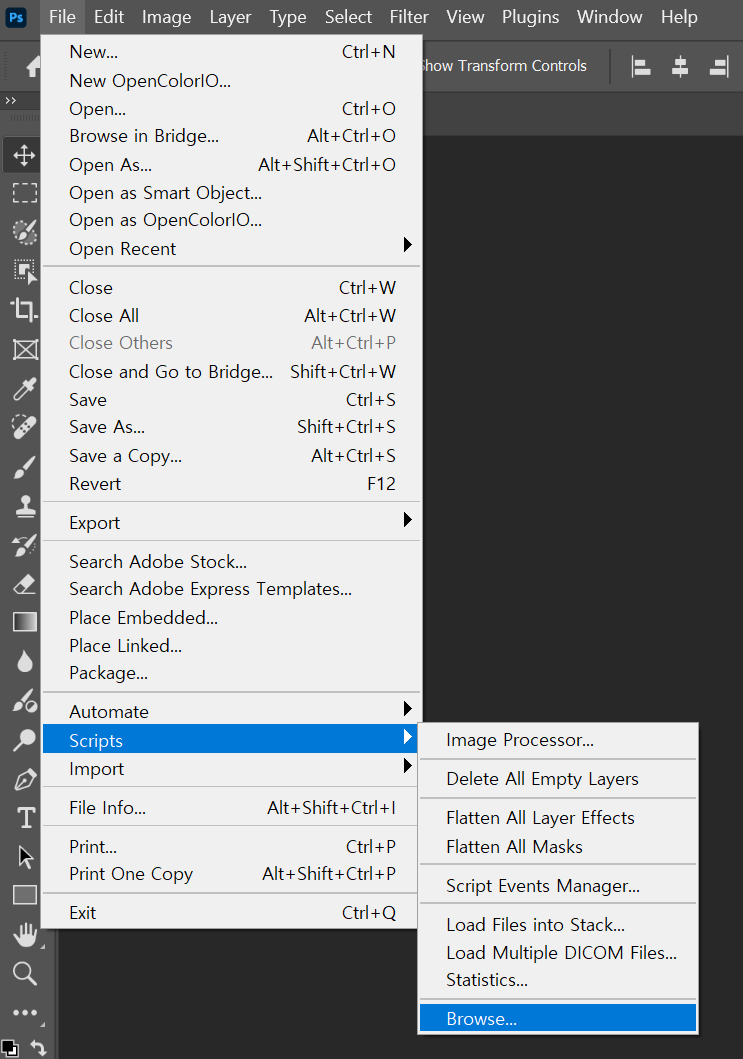This screenshot has width=743, height=1059.
Task: Select the Clone Stamp tool
Action: 24,505
